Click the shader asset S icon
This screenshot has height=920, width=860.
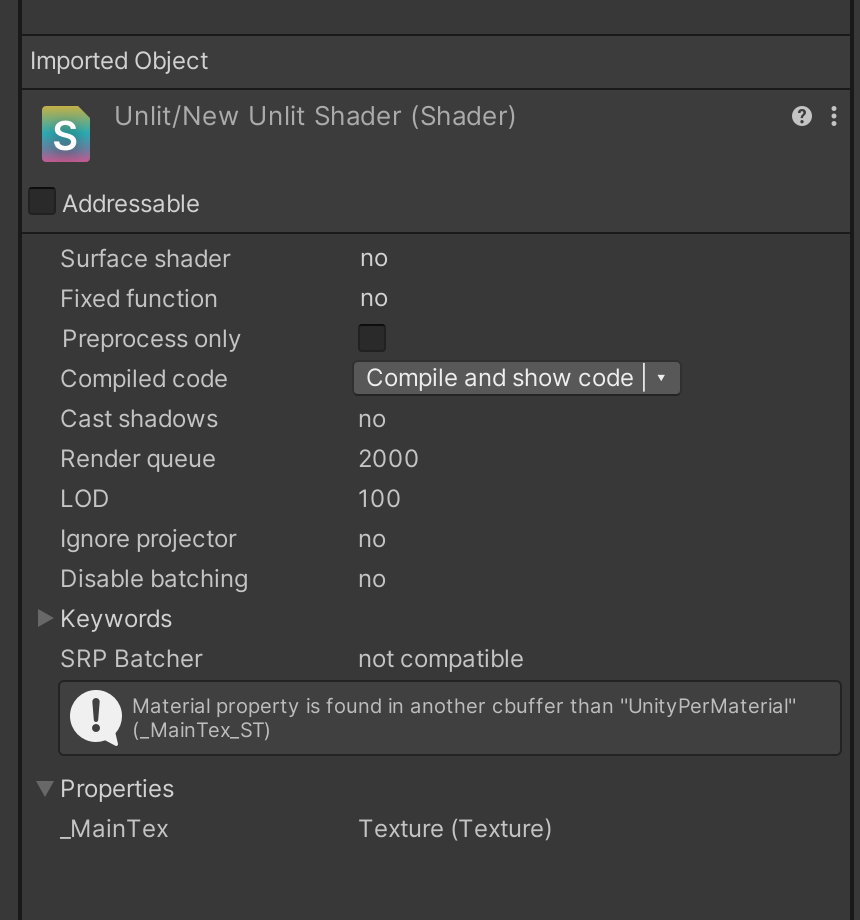[66, 134]
